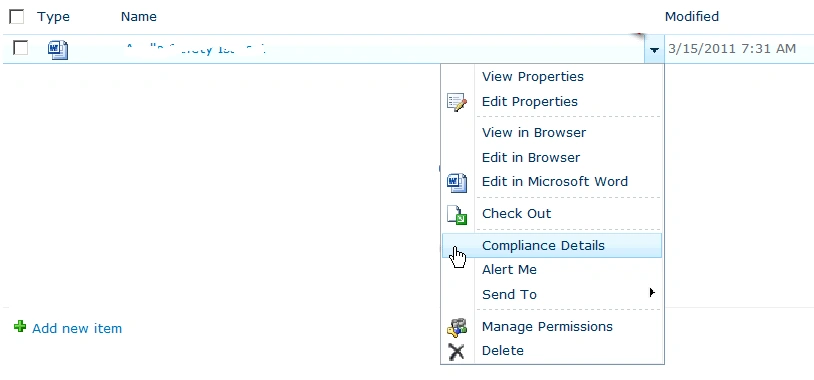Viewport: 814px width, 380px height.
Task: Click the Word document type icon in the row
Action: pyautogui.click(x=58, y=49)
